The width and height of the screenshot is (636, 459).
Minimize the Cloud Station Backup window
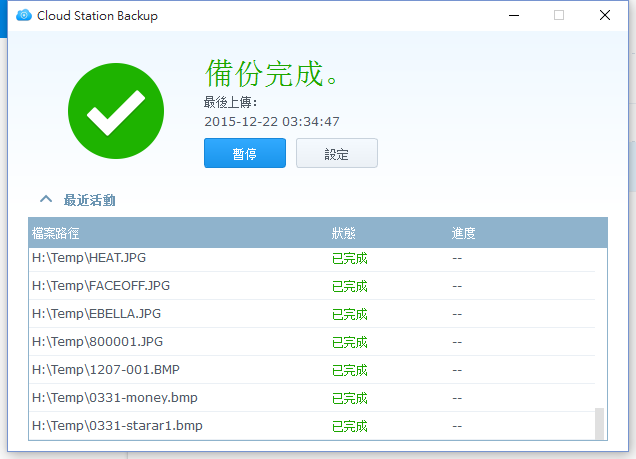pos(514,15)
